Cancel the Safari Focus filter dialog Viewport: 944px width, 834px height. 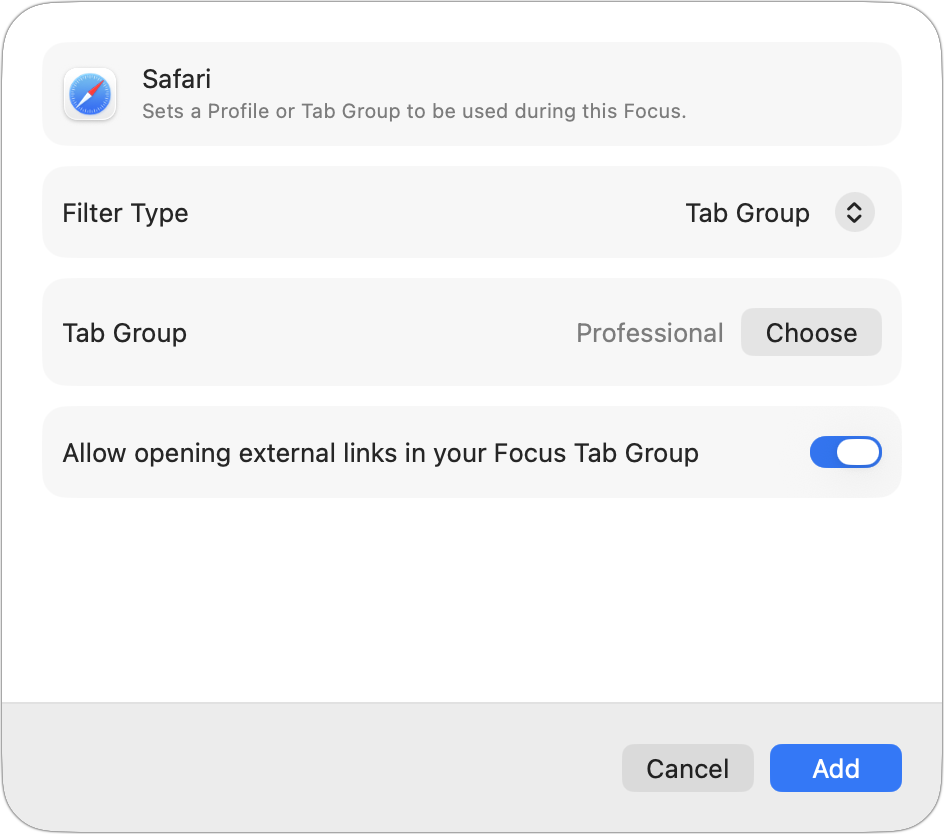tap(687, 768)
